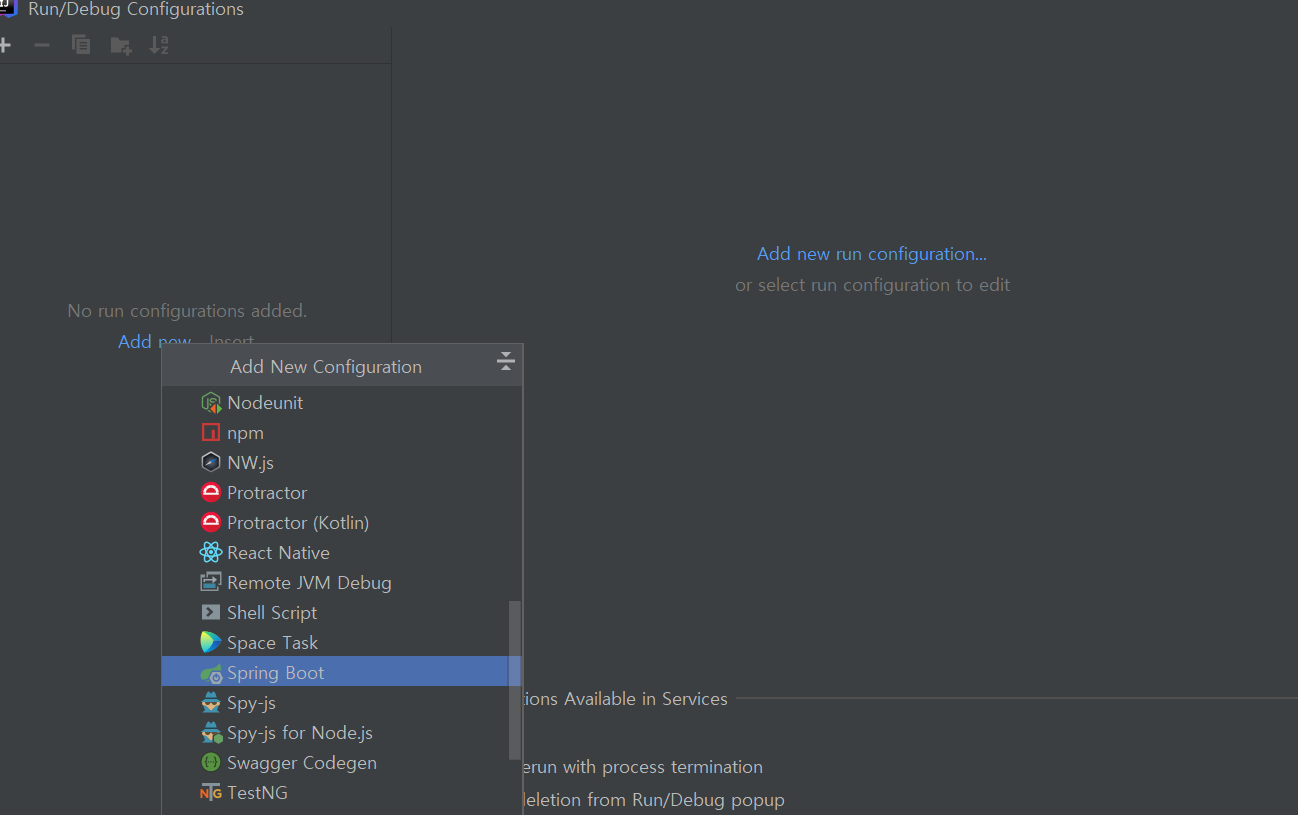Click the Nodeunit icon in the list
The image size is (1298, 815).
click(211, 403)
